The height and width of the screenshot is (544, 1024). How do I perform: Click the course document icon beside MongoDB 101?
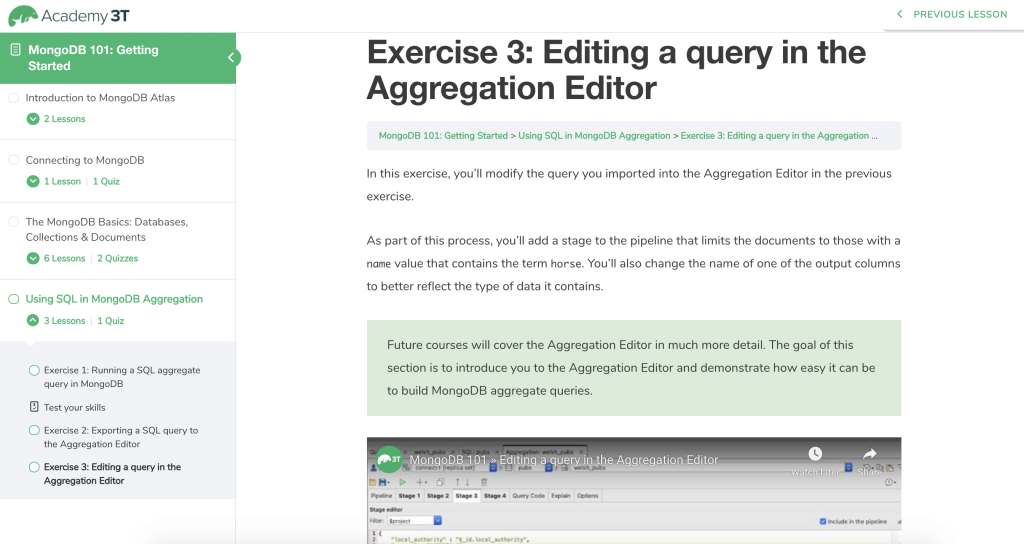(16, 50)
